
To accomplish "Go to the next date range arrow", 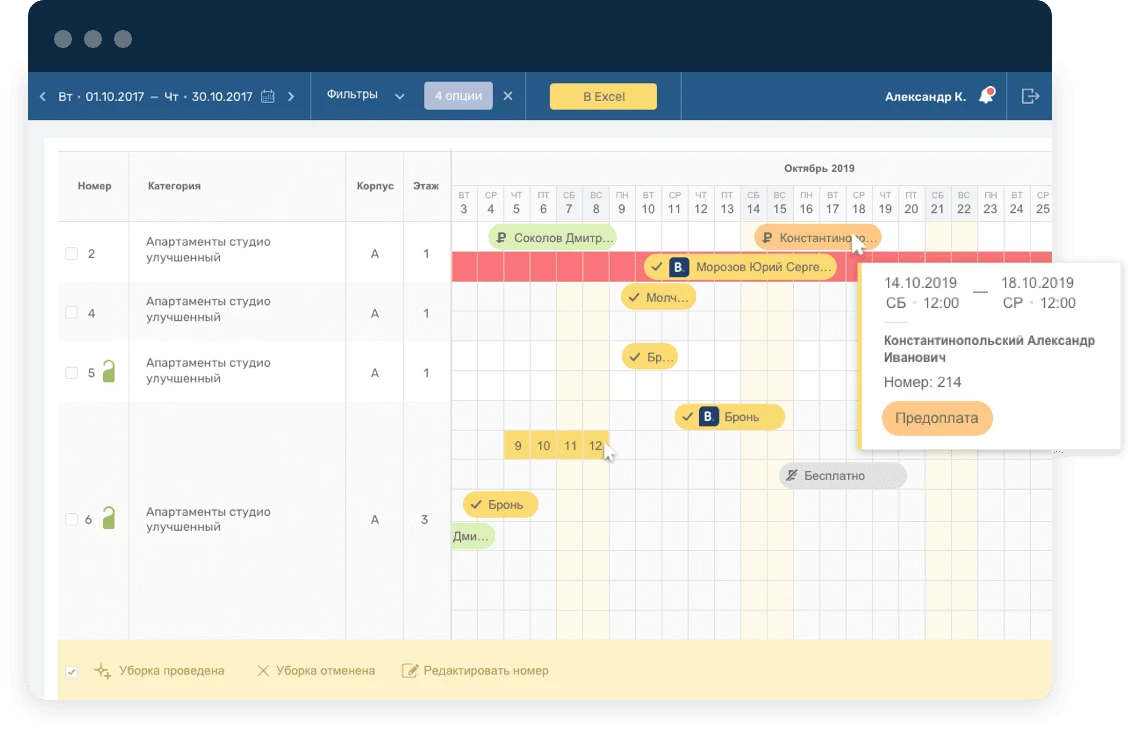I will click(291, 96).
